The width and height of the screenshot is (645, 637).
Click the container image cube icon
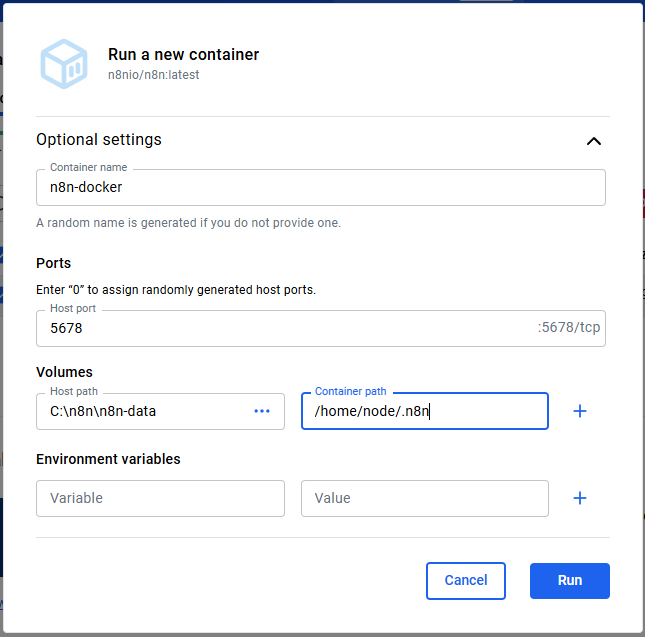[64, 64]
